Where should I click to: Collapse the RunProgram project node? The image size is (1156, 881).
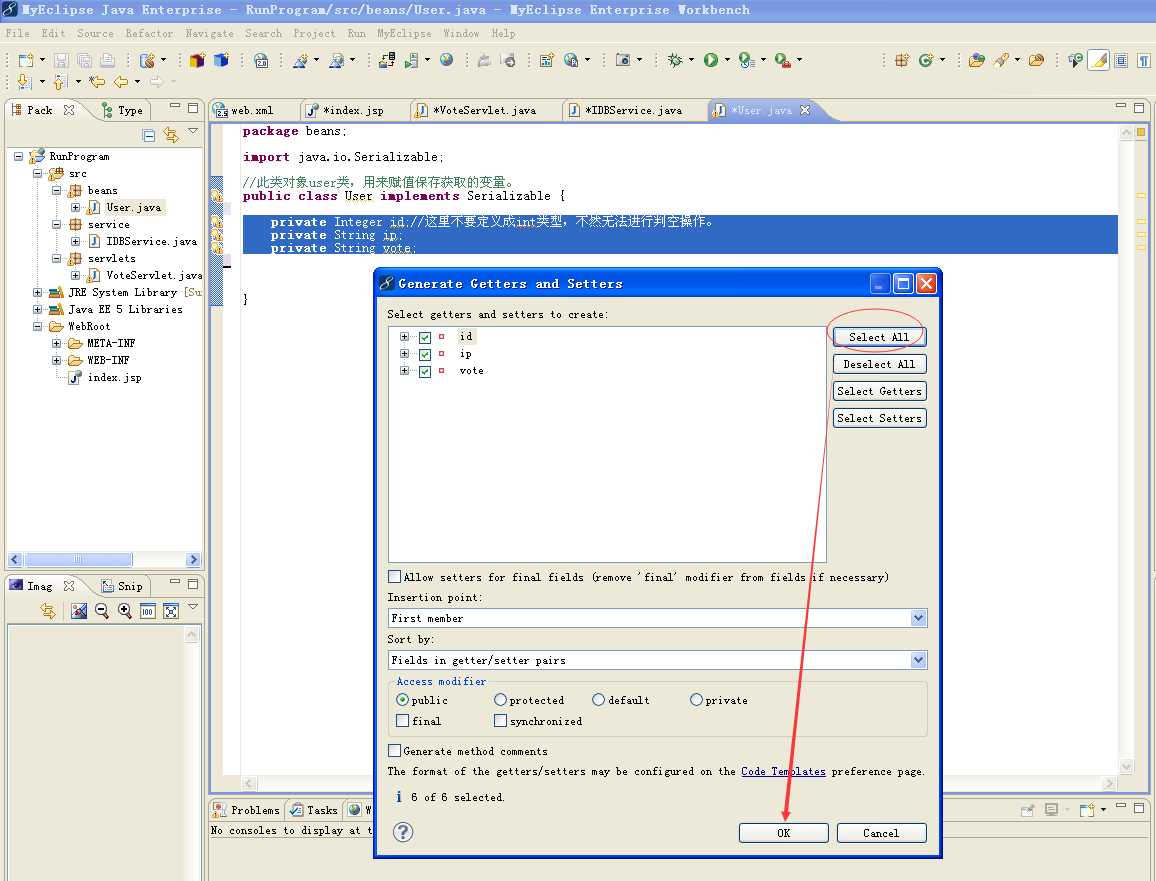point(18,156)
